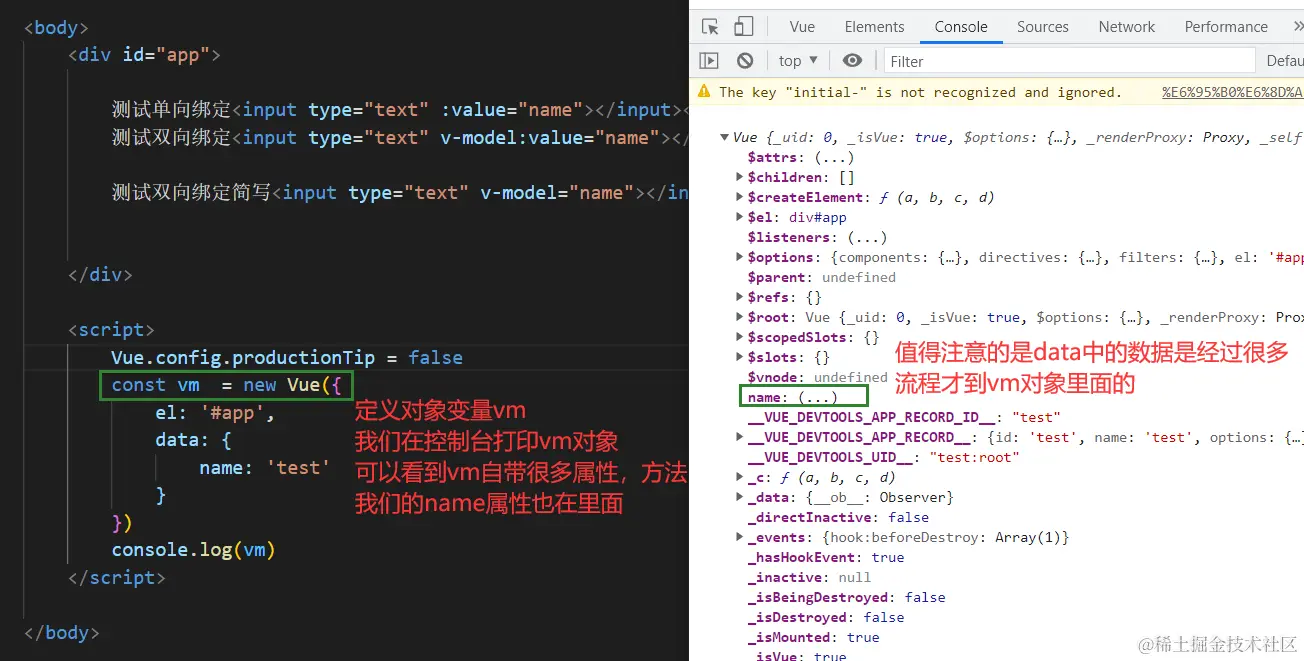Switch to the Performance tab
This screenshot has width=1304, height=661.
point(1226,27)
